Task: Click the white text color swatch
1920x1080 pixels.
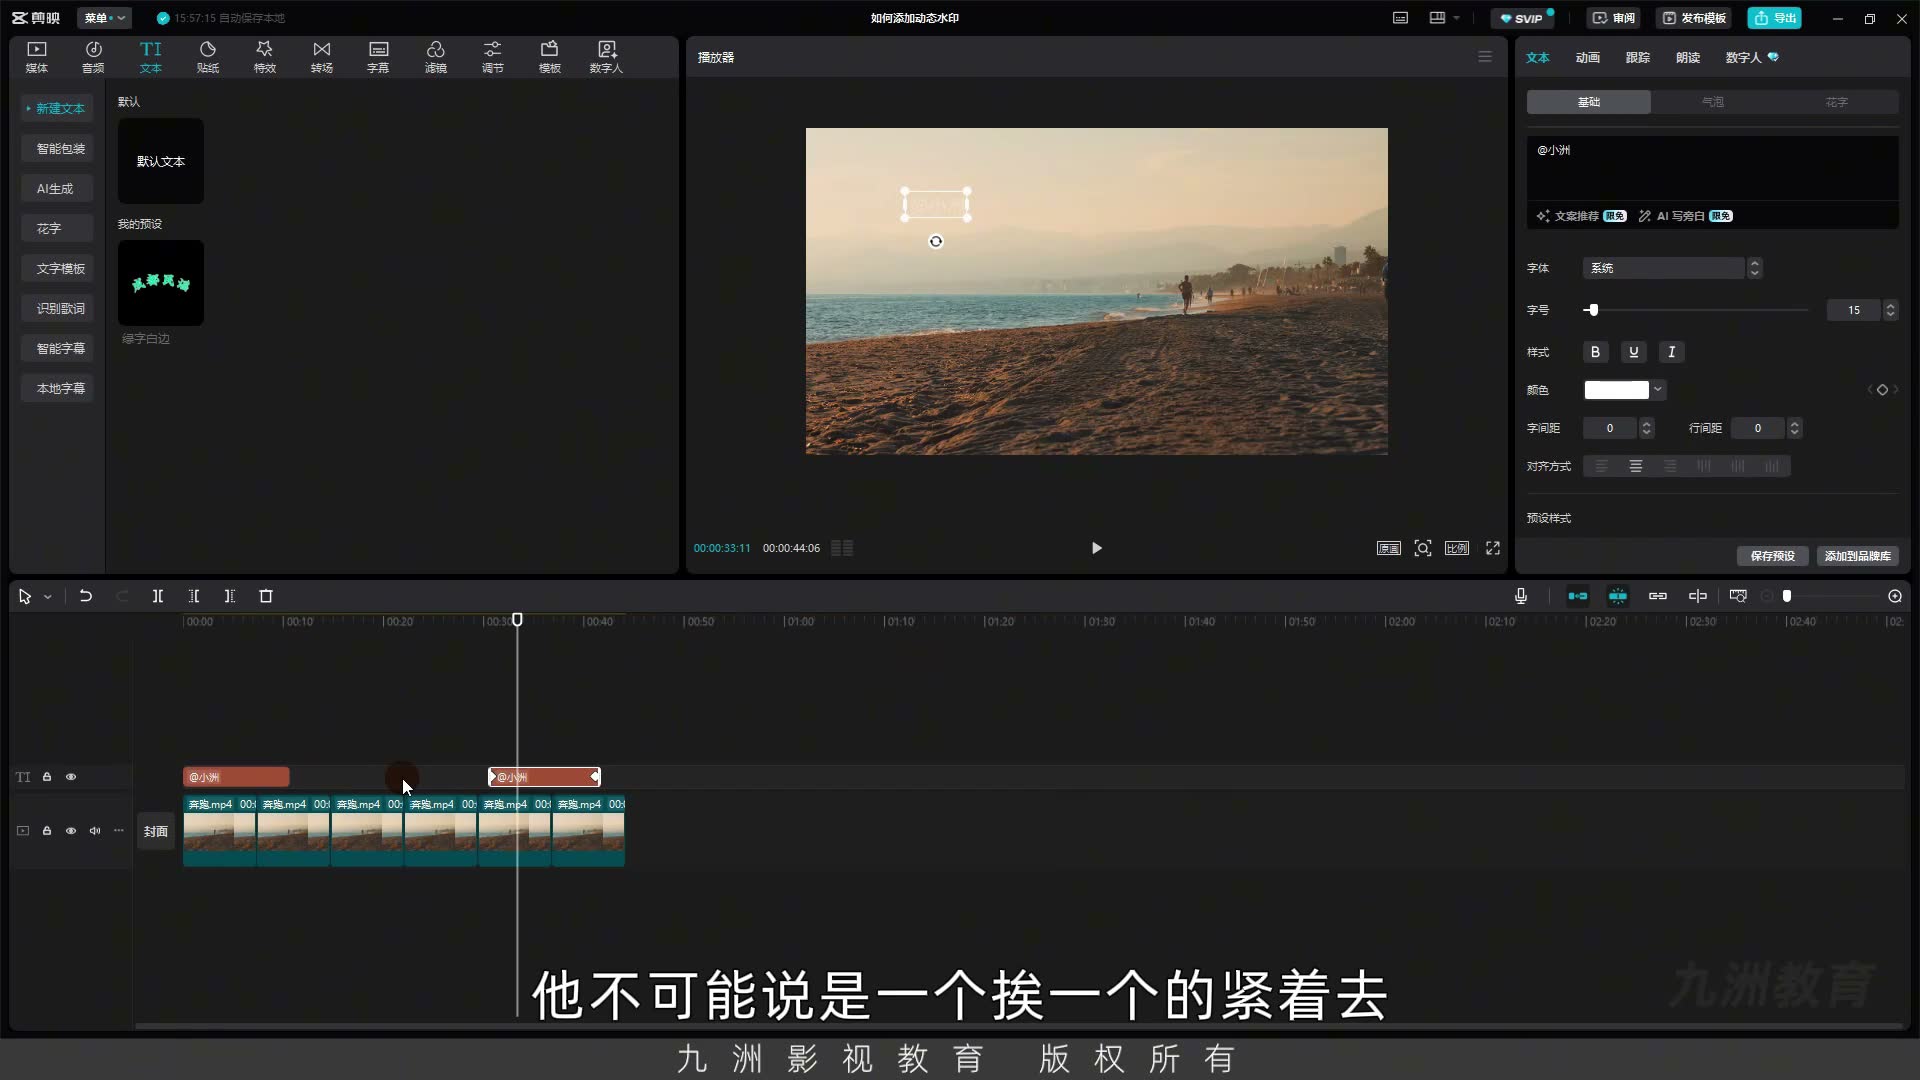Action: point(1616,390)
